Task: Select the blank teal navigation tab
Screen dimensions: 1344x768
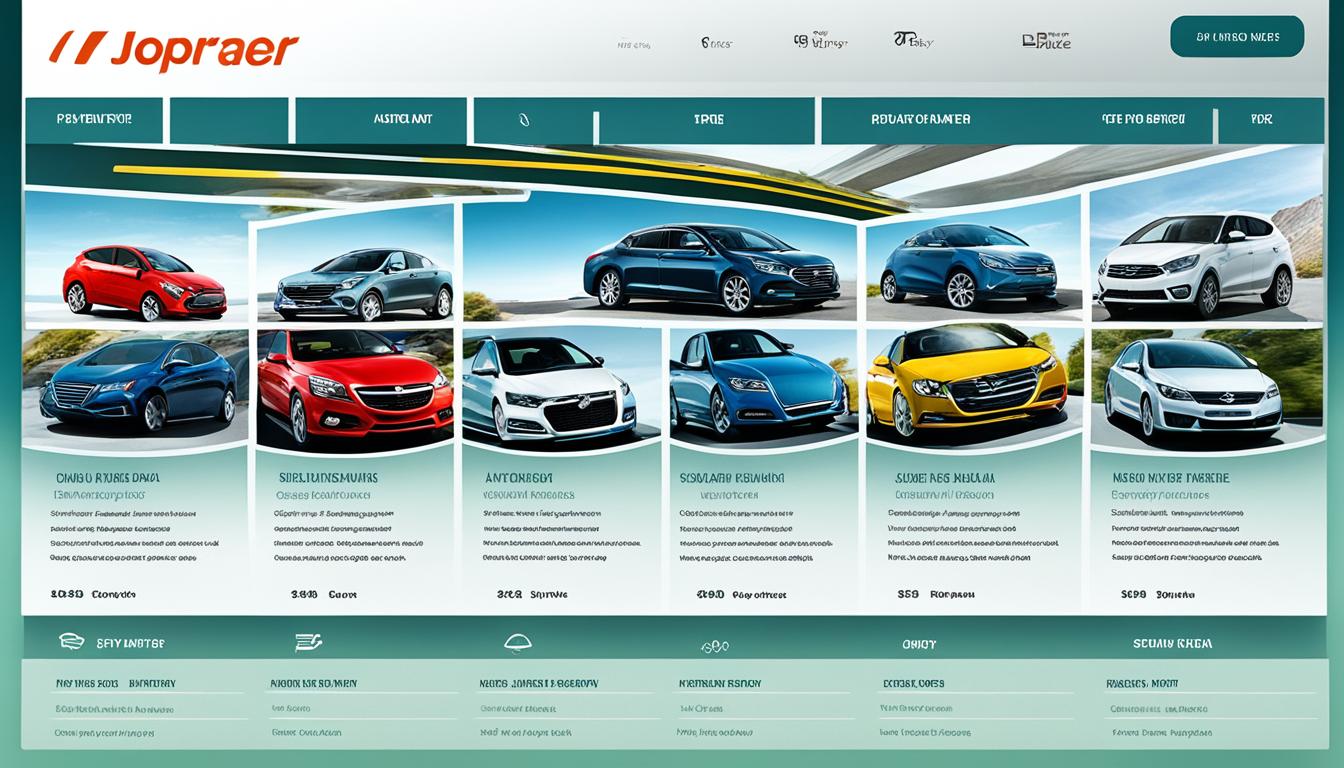Action: pyautogui.click(x=229, y=120)
